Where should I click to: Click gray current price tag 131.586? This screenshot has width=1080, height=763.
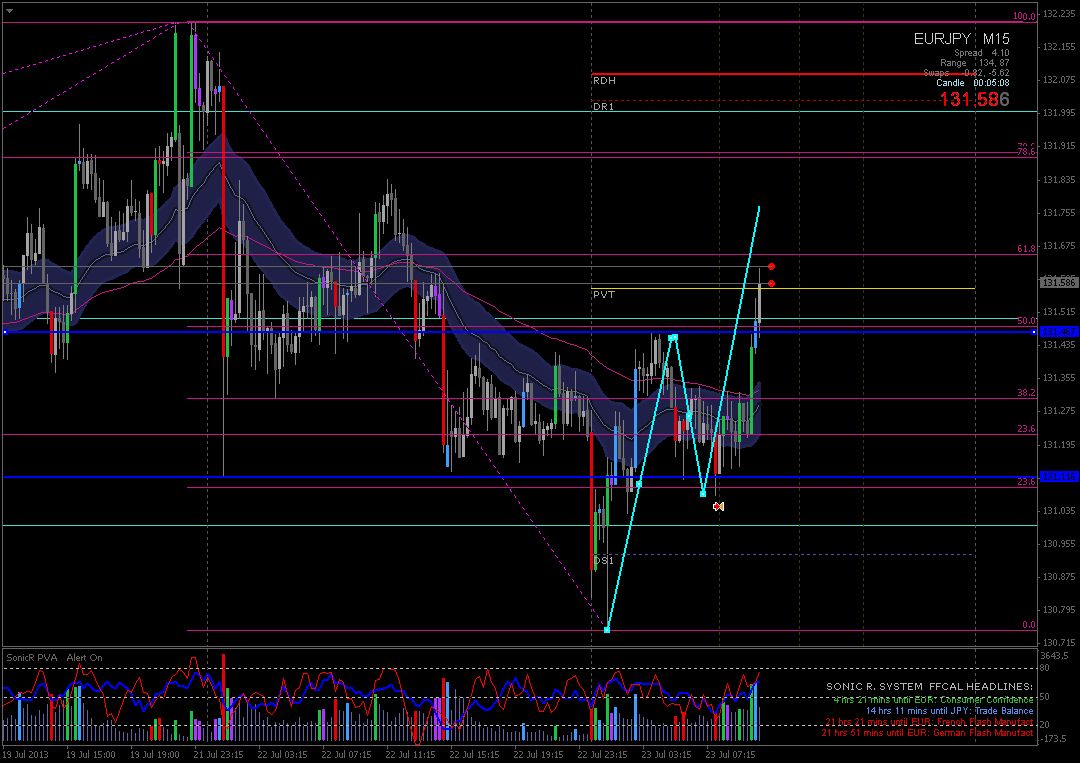point(1059,282)
